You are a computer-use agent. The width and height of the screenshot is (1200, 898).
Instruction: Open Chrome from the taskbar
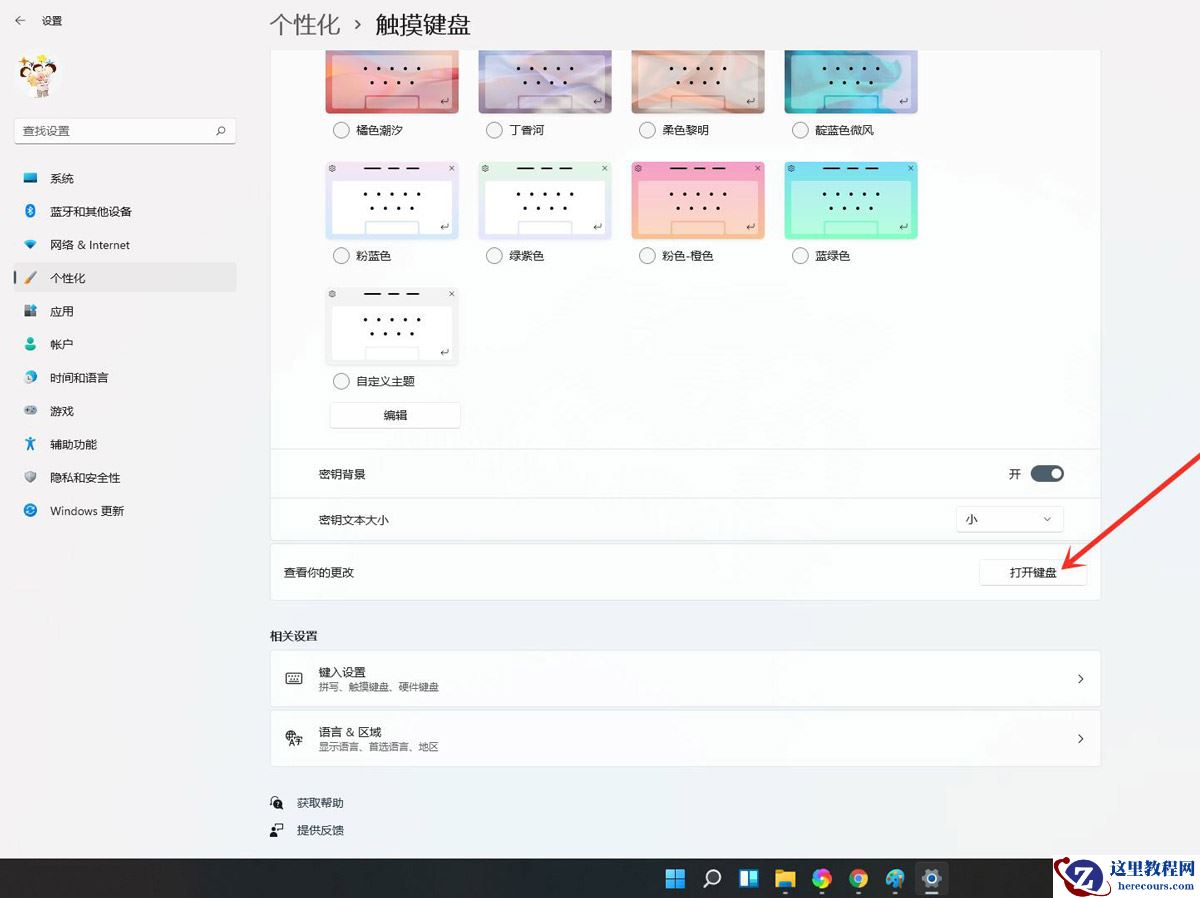pos(858,879)
